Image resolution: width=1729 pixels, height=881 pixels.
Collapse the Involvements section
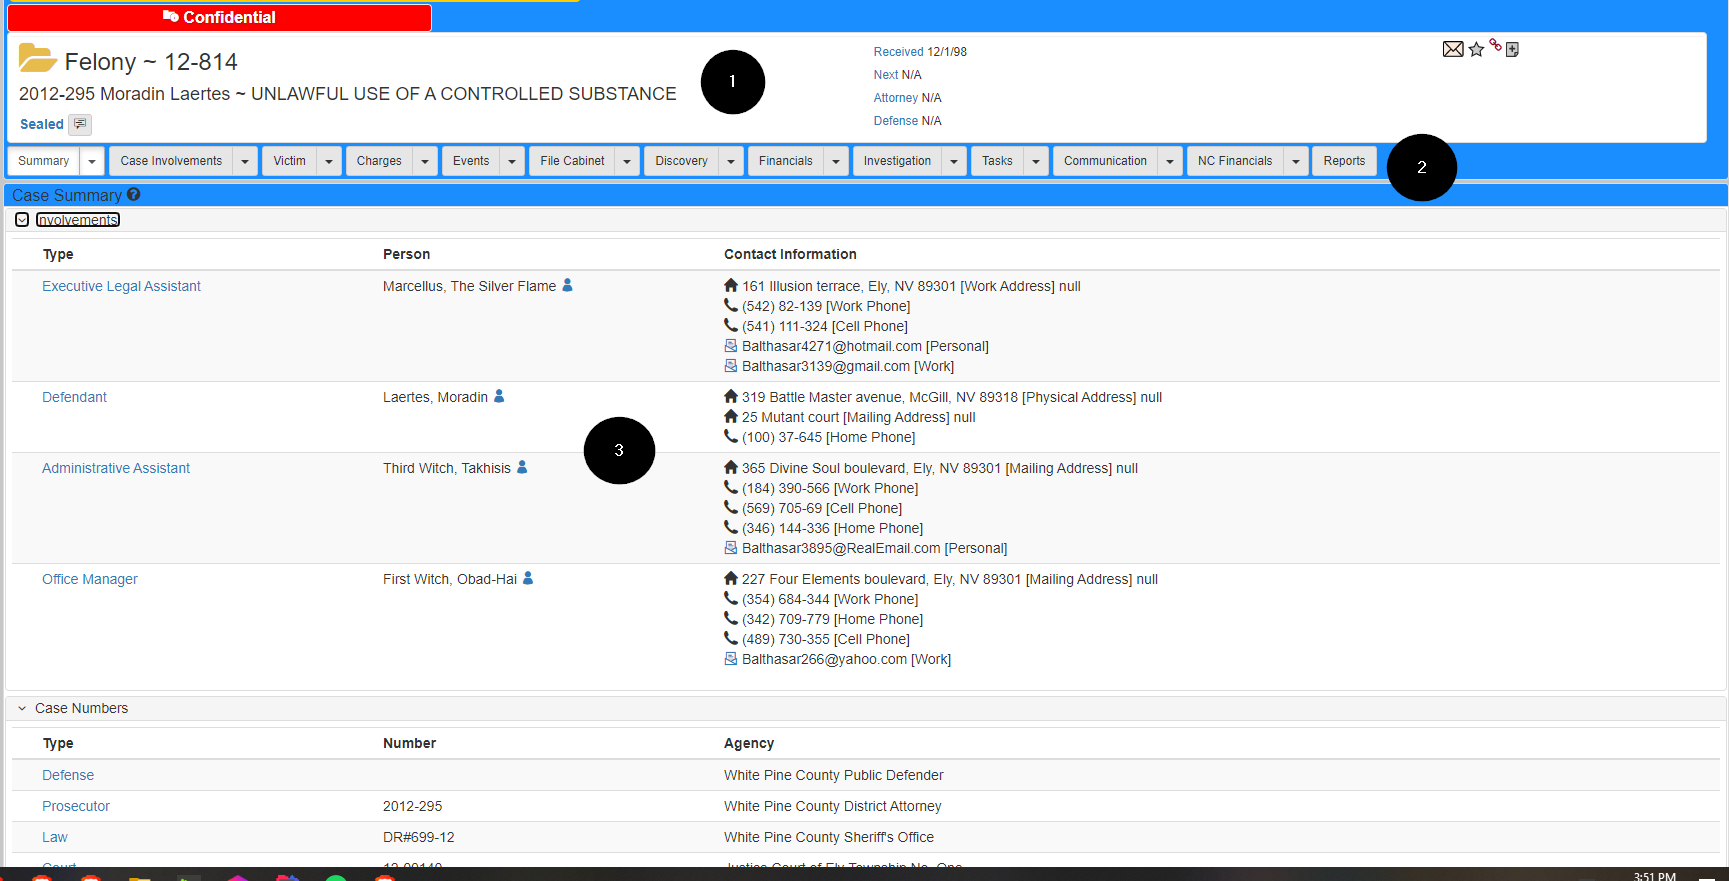(x=22, y=220)
